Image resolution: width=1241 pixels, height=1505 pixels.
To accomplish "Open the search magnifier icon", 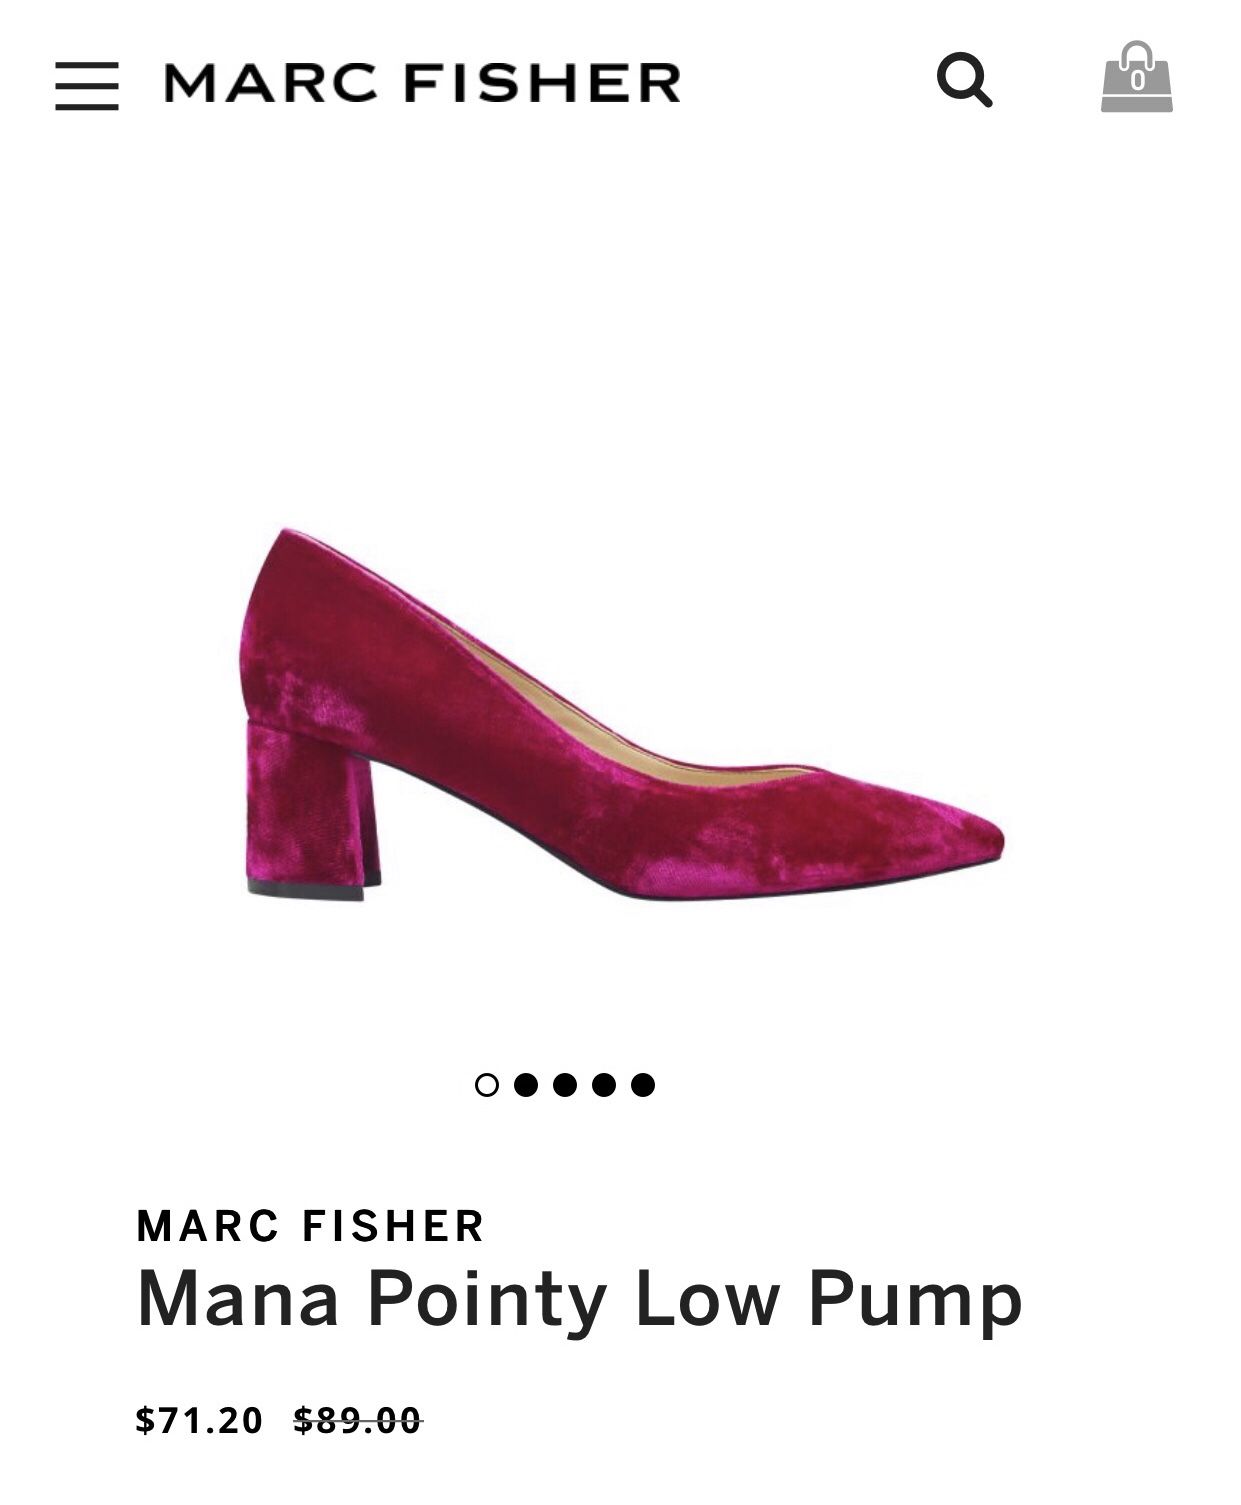I will (964, 80).
